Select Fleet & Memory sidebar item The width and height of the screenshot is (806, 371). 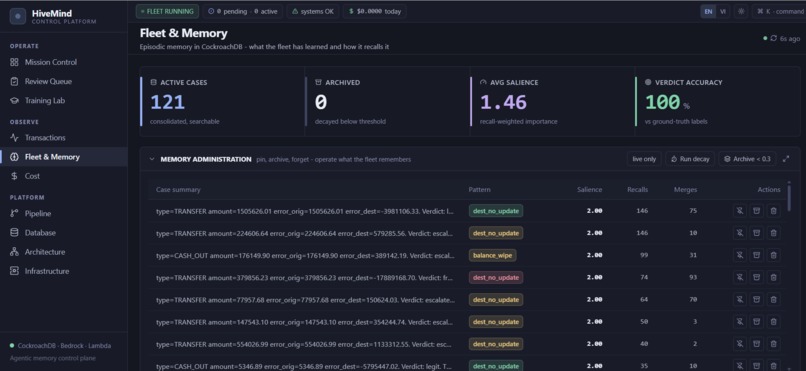[64, 157]
